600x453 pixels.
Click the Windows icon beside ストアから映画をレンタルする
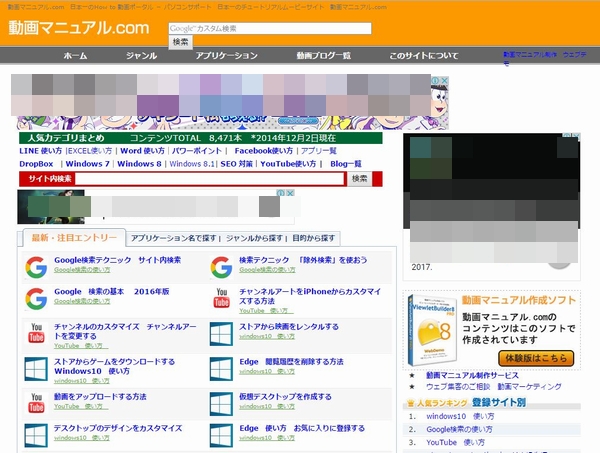click(x=221, y=334)
